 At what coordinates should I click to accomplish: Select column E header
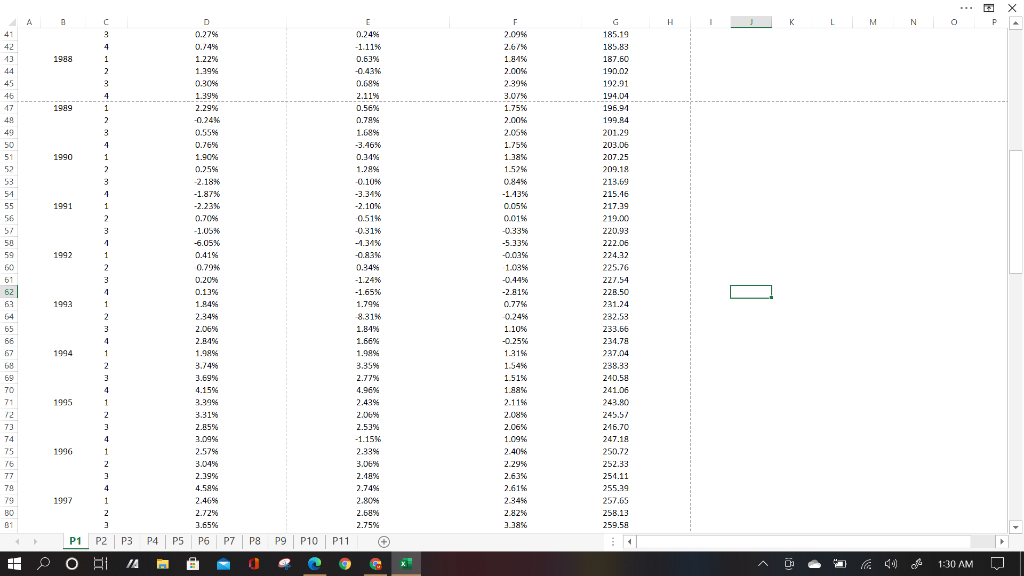point(368,22)
